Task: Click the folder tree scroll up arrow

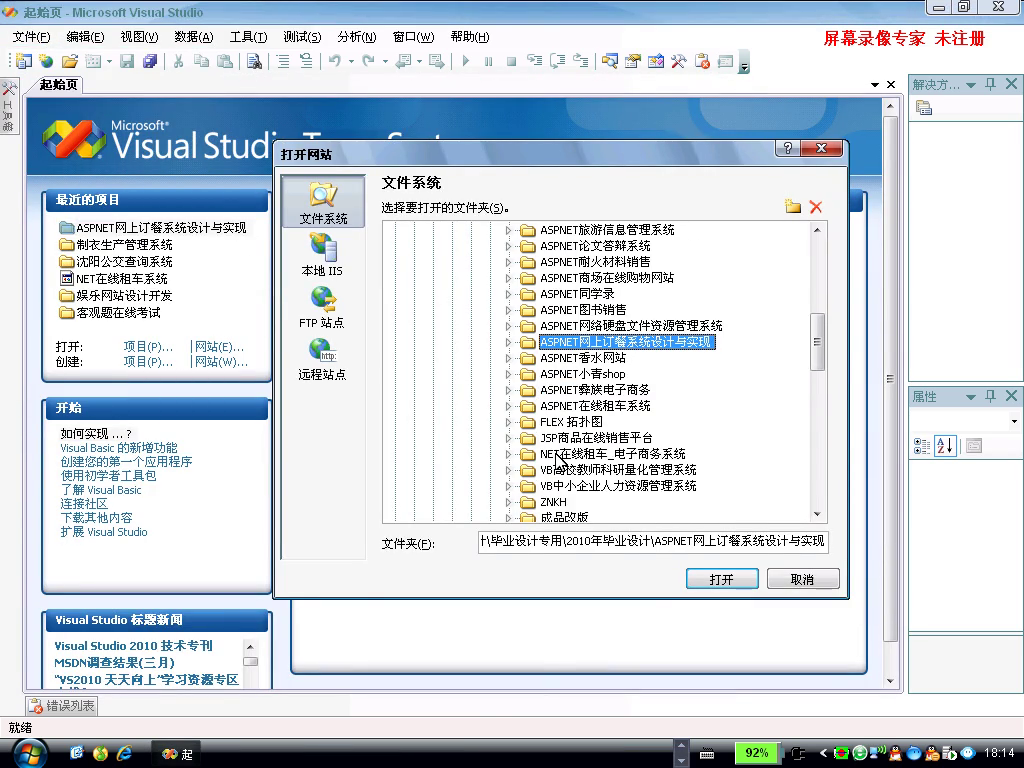Action: click(x=817, y=230)
